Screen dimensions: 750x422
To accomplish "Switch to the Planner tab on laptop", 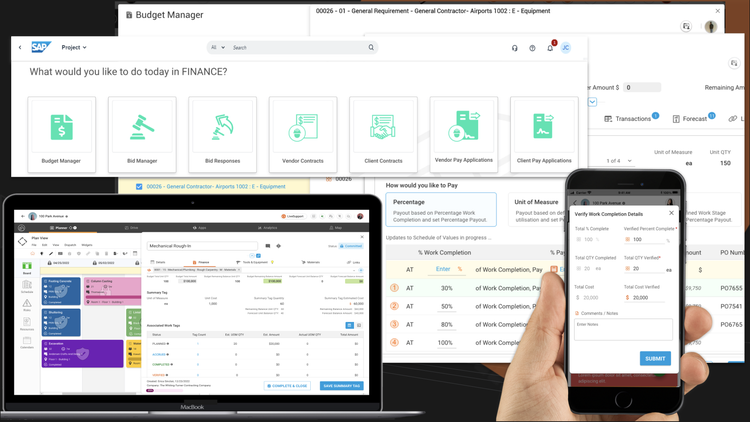I will coord(63,228).
